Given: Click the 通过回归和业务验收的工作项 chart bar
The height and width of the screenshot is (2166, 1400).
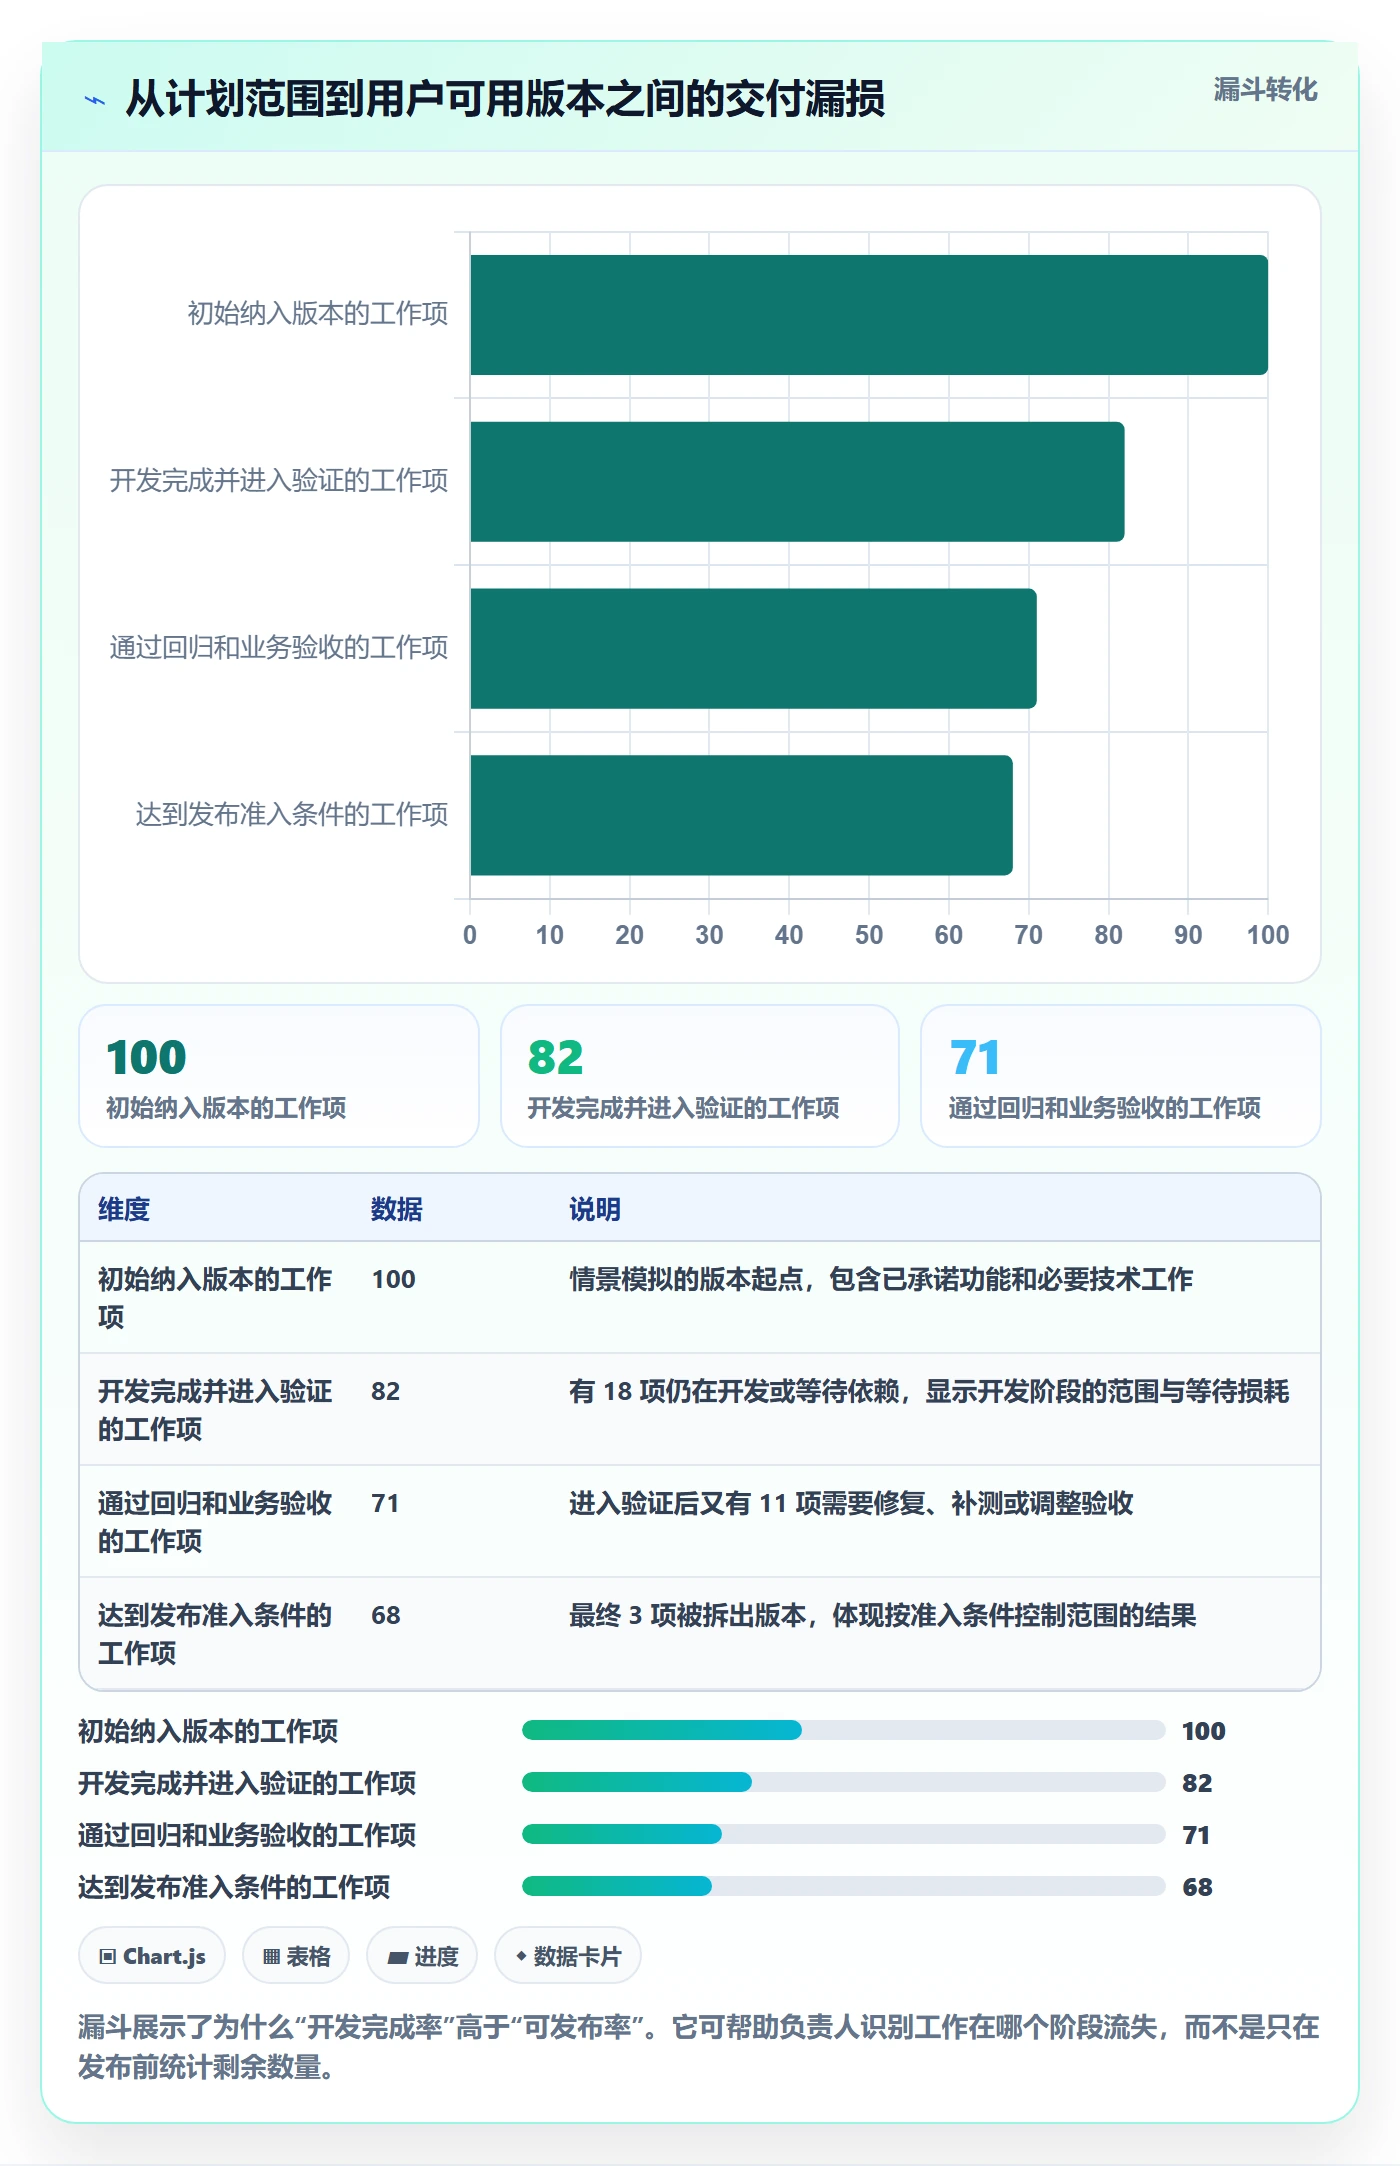Looking at the screenshot, I should click(x=753, y=648).
